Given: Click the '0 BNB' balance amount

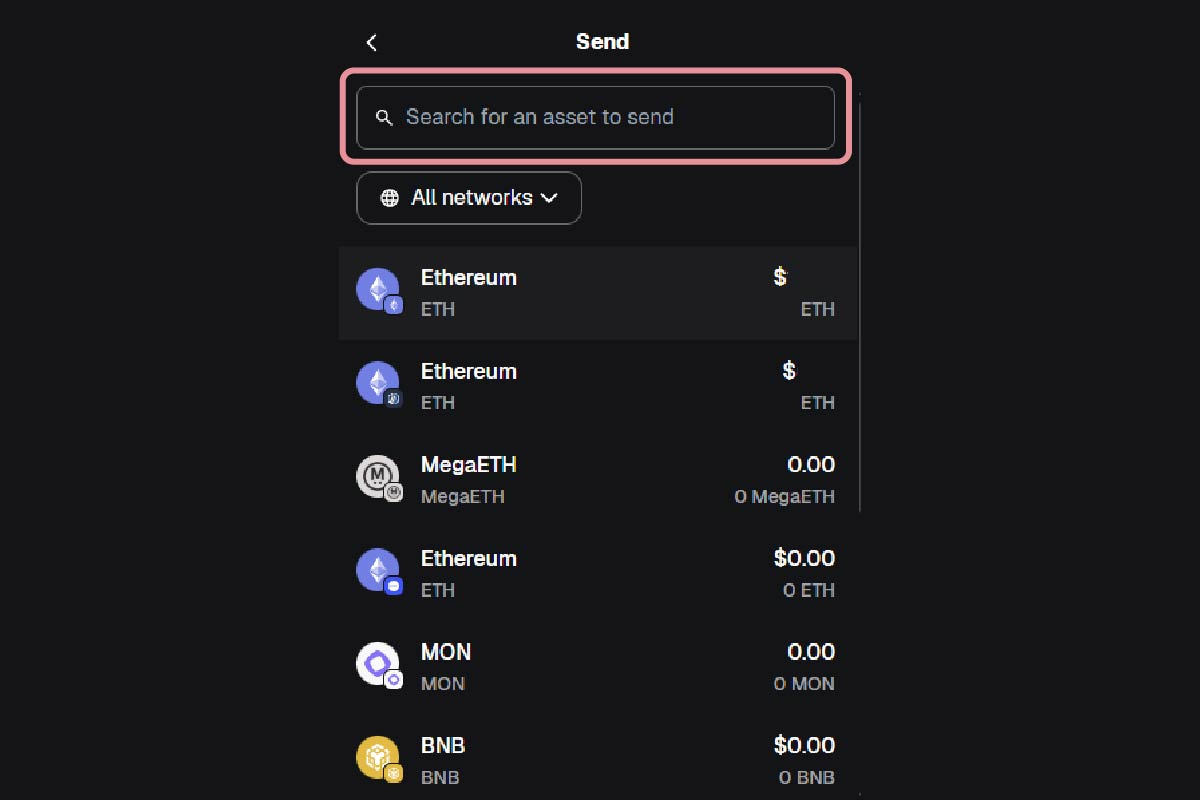Looking at the screenshot, I should pyautogui.click(x=807, y=777).
